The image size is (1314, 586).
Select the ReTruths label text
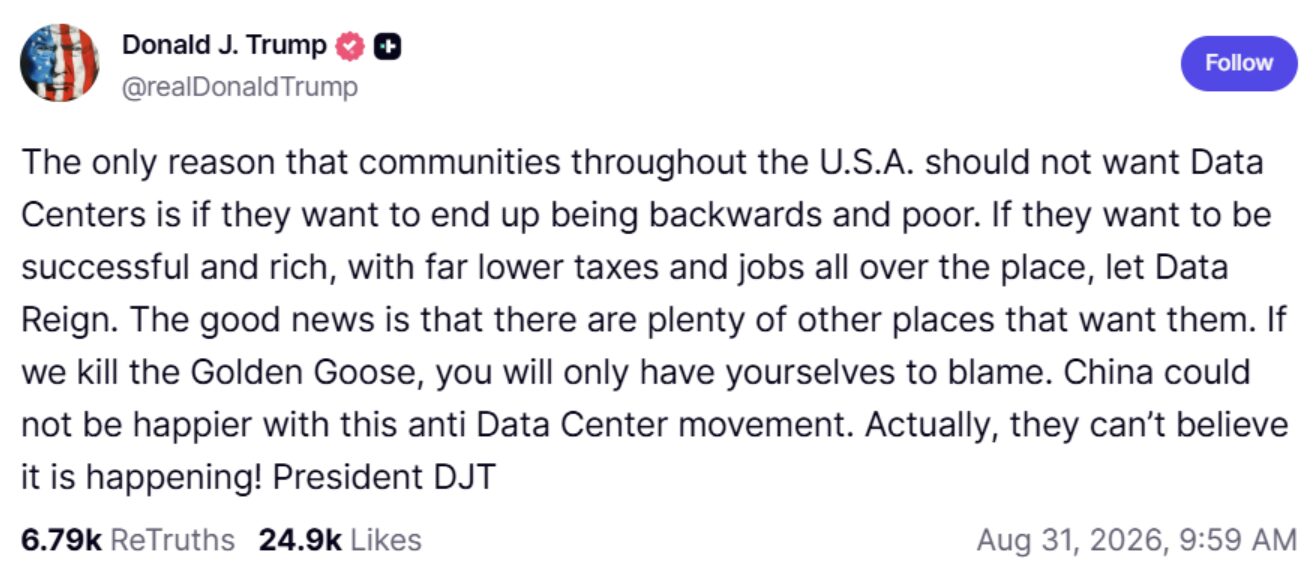click(x=172, y=541)
